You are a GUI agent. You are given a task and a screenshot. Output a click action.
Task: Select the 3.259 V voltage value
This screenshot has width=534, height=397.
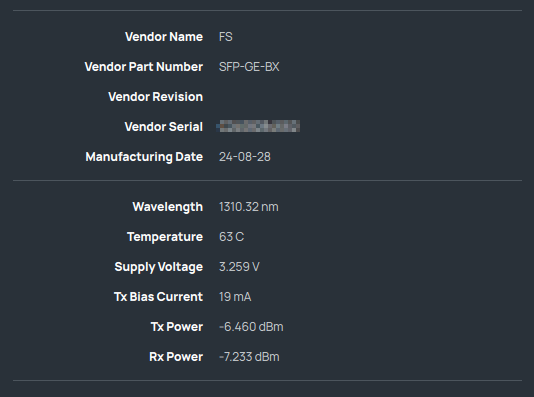pos(239,267)
